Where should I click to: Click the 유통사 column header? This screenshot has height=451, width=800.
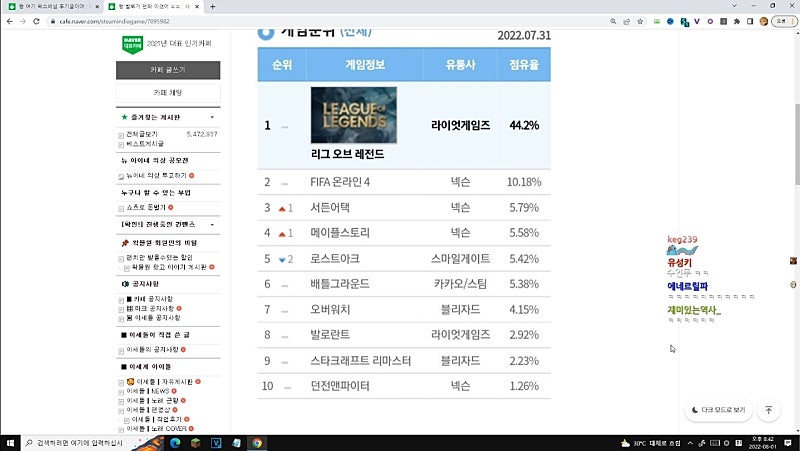[x=460, y=65]
